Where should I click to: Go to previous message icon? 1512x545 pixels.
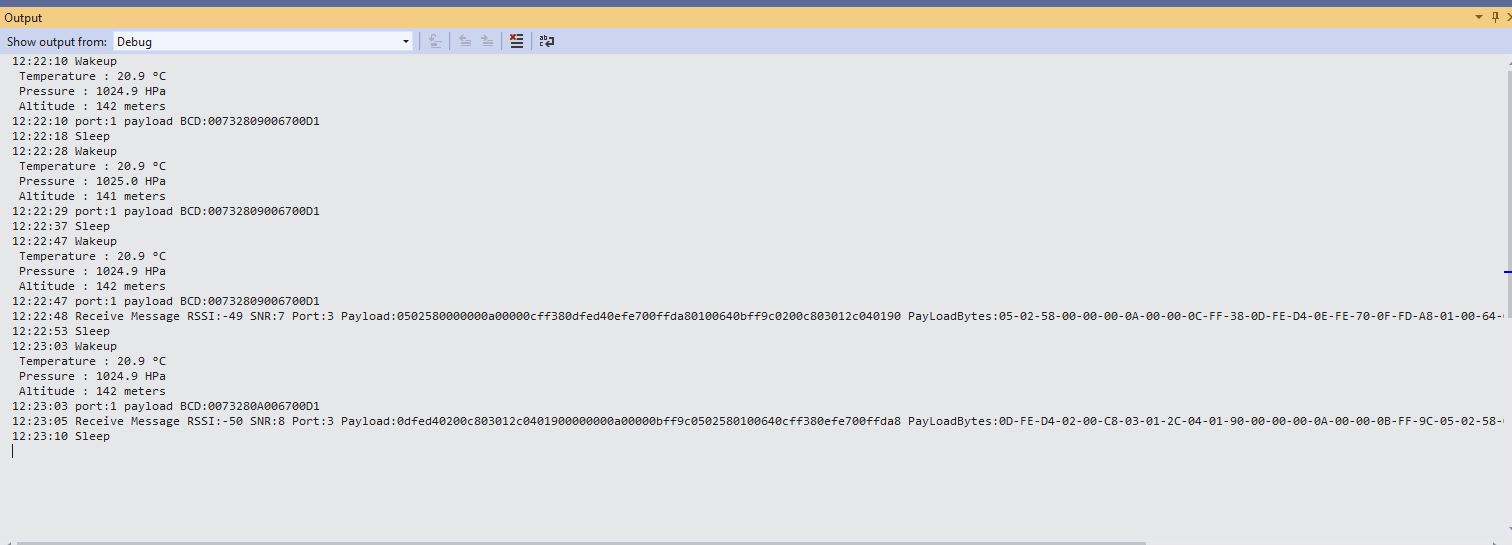[465, 41]
